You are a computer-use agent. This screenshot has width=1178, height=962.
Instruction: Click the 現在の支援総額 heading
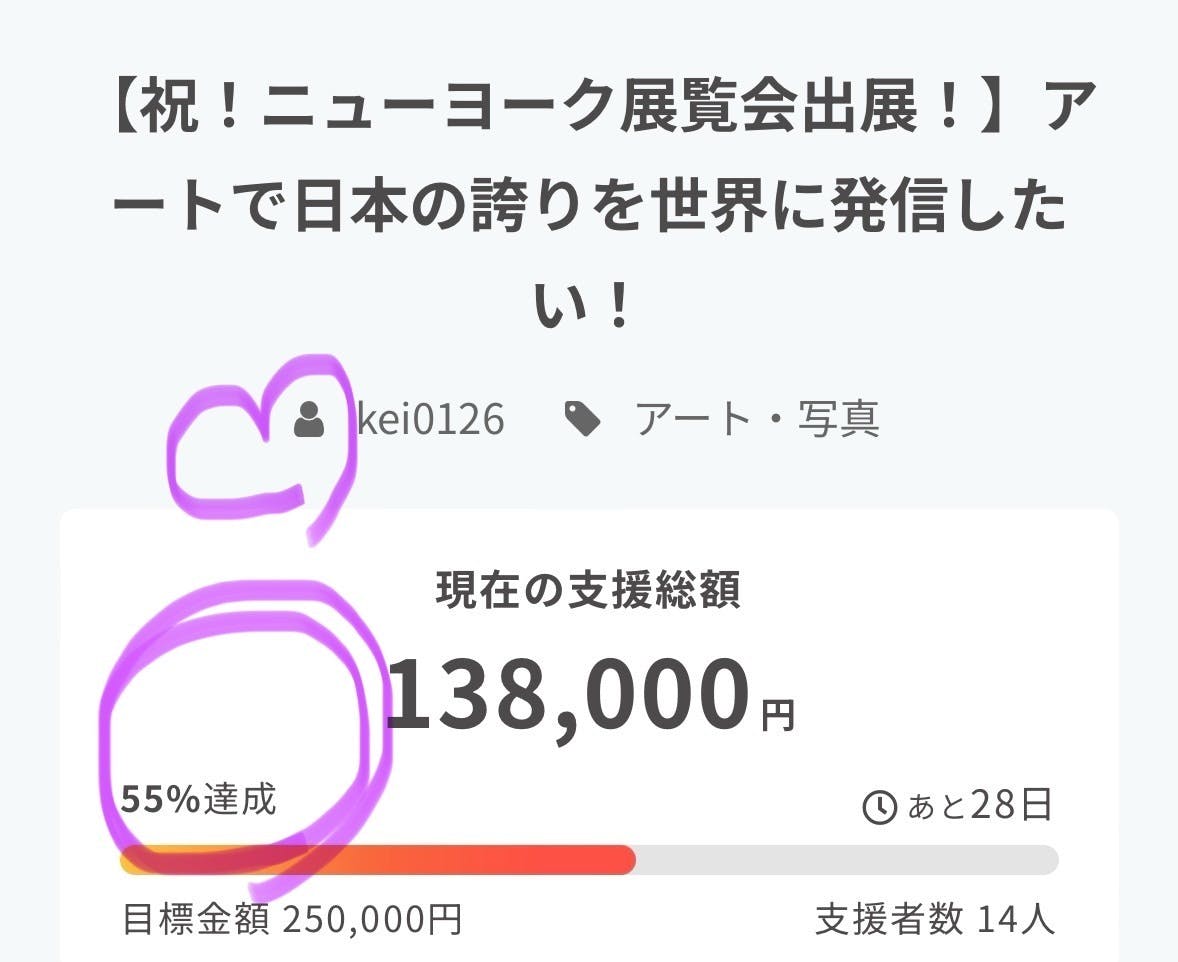tap(588, 592)
